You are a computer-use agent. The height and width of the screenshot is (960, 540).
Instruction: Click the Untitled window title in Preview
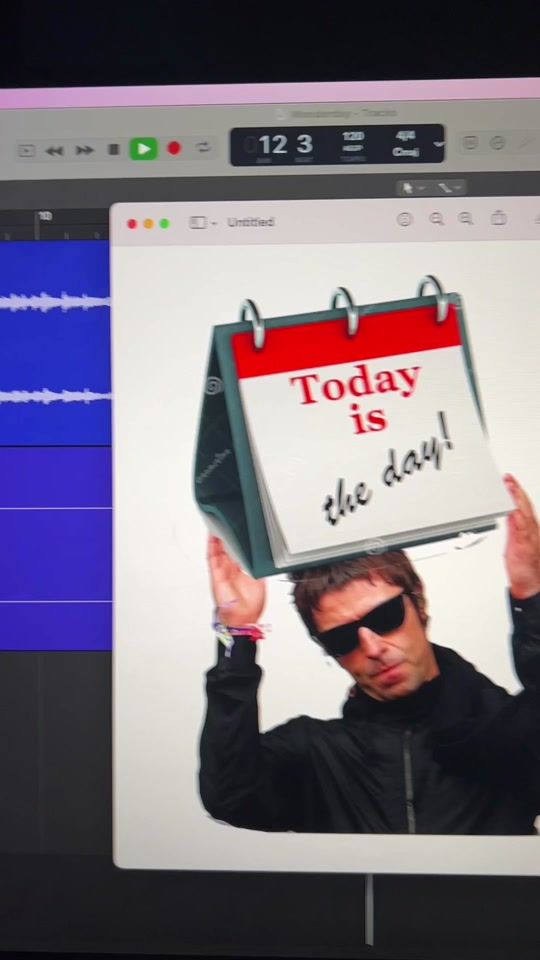click(x=251, y=222)
